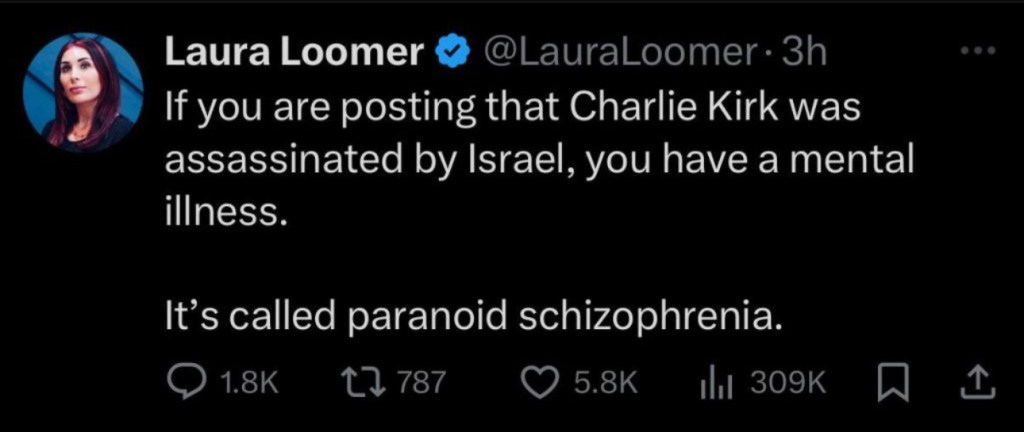Click the 787 repost count
1024x432 pixels.
422,381
